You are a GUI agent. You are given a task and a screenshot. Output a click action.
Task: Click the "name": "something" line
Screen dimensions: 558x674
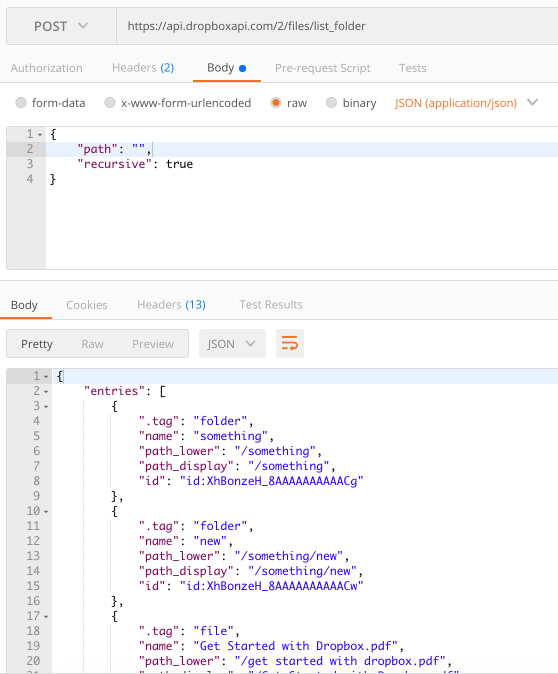point(206,436)
